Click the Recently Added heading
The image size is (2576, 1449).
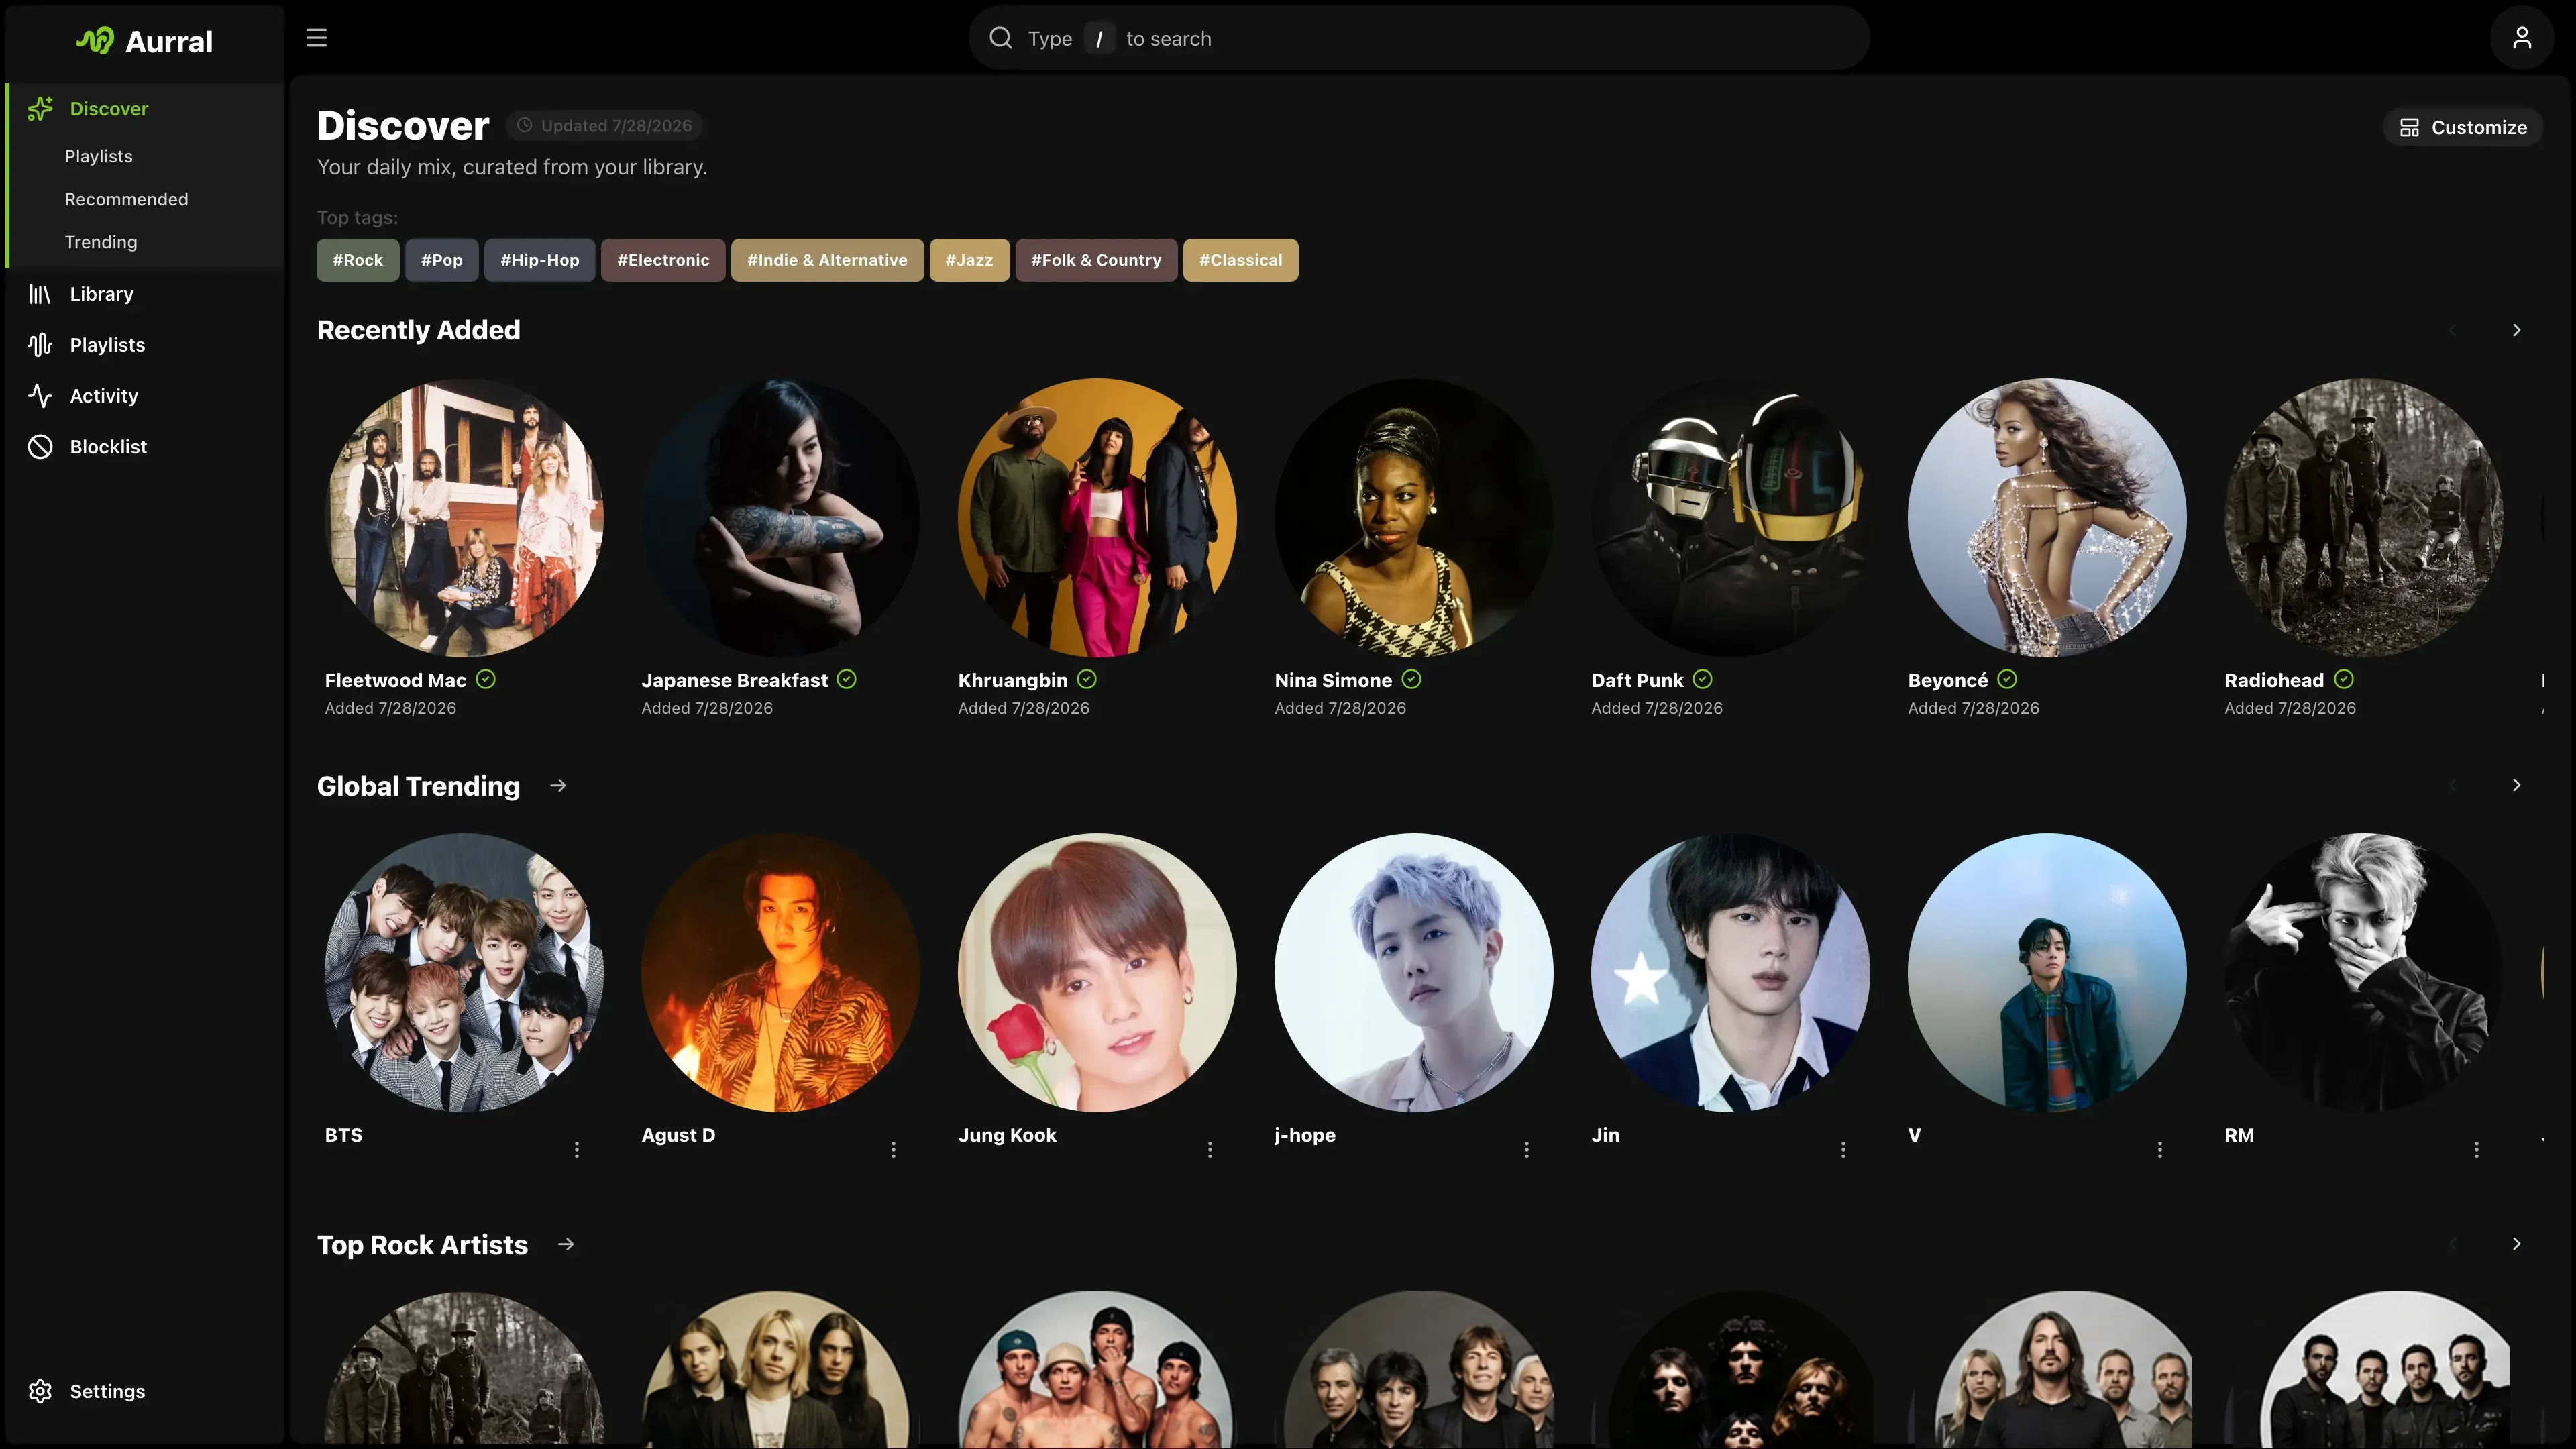[x=418, y=330]
